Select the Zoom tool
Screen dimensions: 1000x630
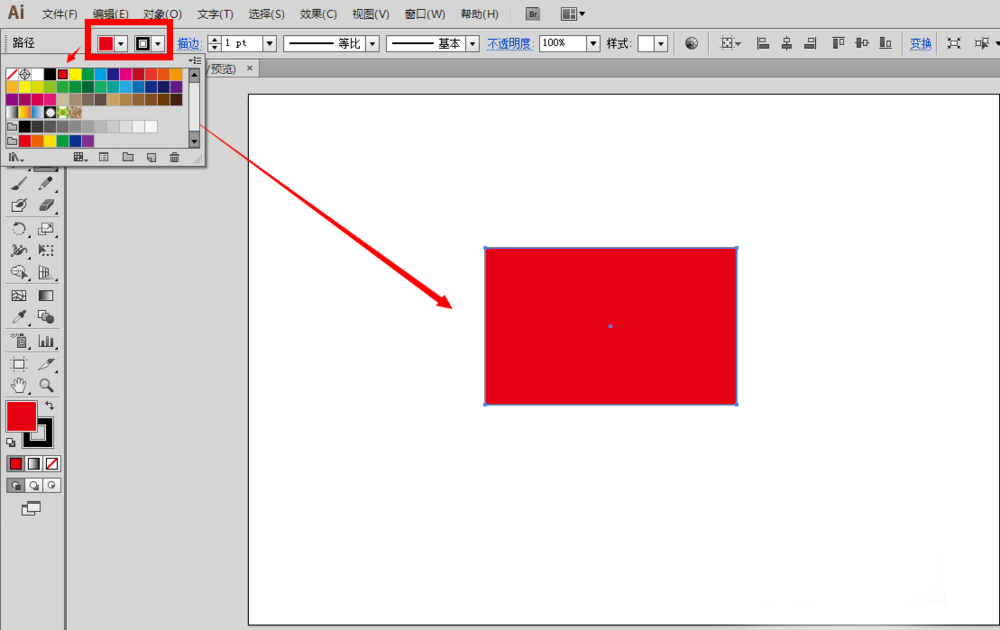45,387
